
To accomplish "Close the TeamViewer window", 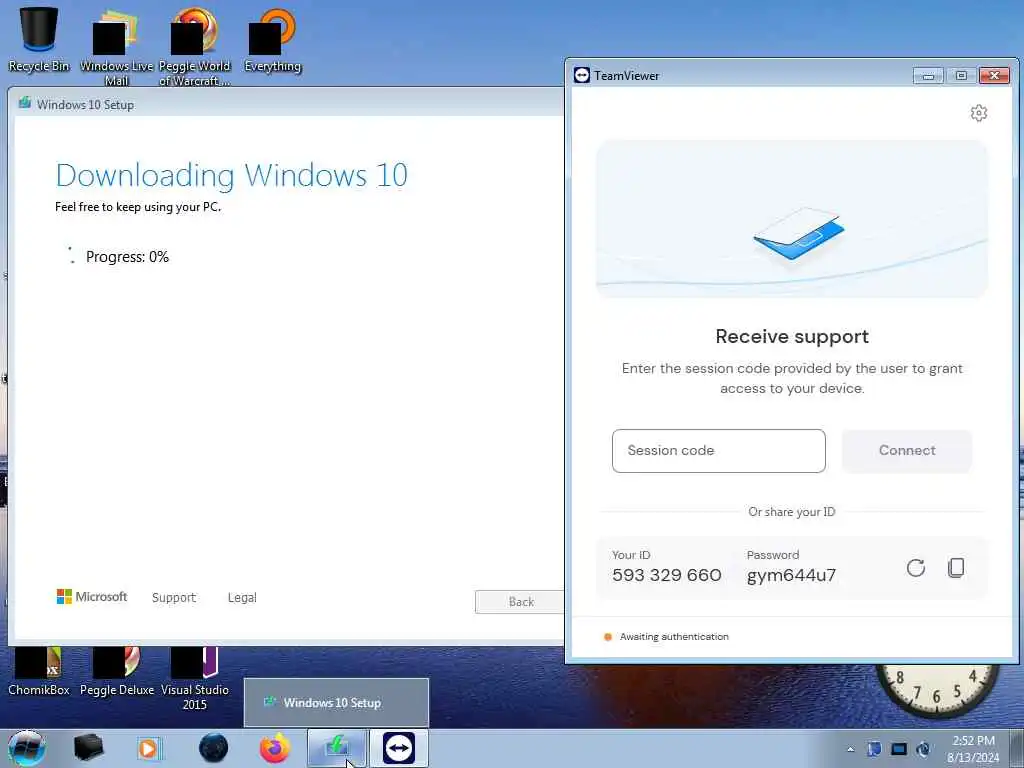I will pyautogui.click(x=994, y=76).
